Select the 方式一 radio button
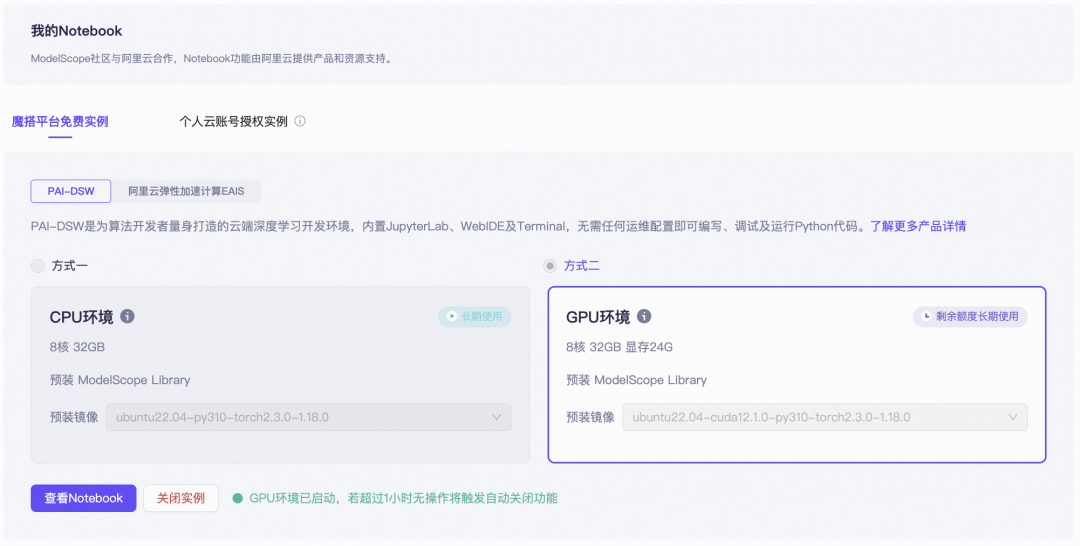 coord(38,266)
